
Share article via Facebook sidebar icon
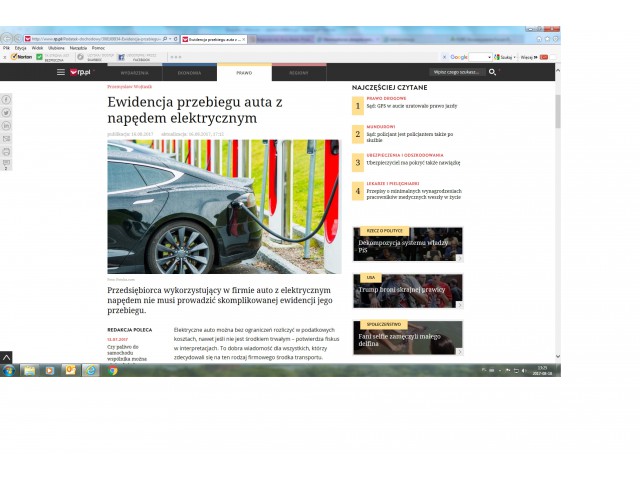[x=7, y=100]
